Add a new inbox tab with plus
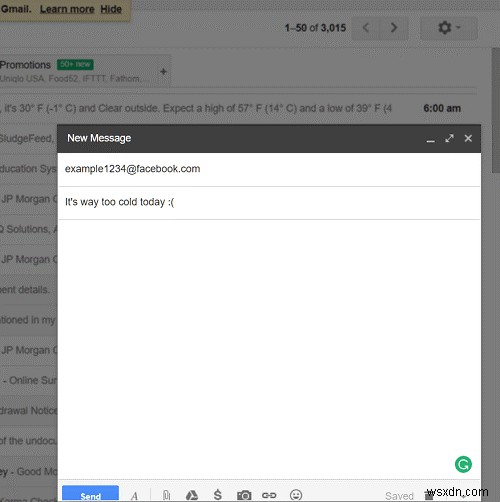The image size is (500, 502). point(163,72)
